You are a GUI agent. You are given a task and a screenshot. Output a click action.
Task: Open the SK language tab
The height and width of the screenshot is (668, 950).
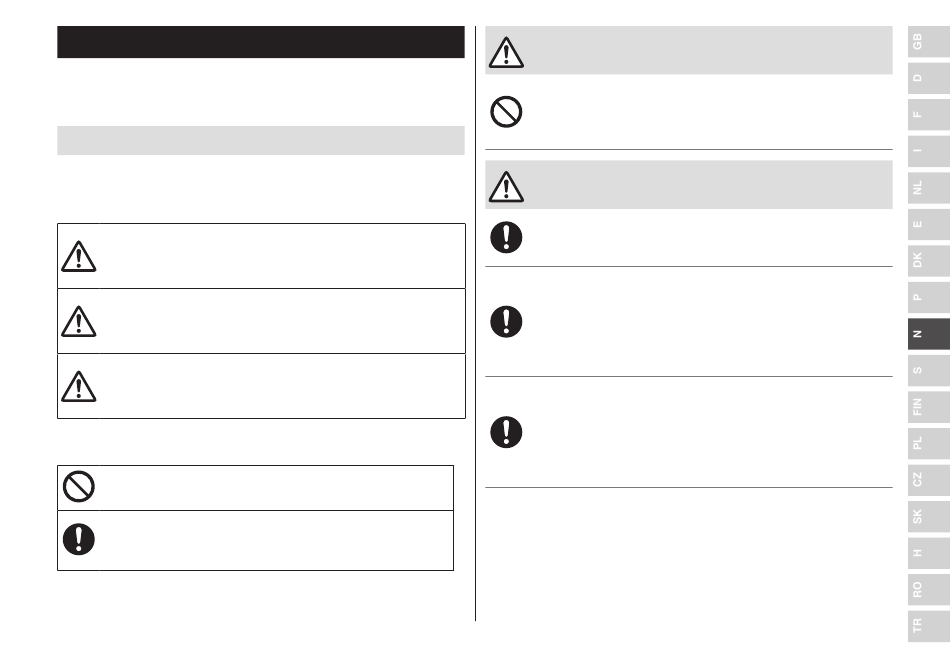(929, 516)
